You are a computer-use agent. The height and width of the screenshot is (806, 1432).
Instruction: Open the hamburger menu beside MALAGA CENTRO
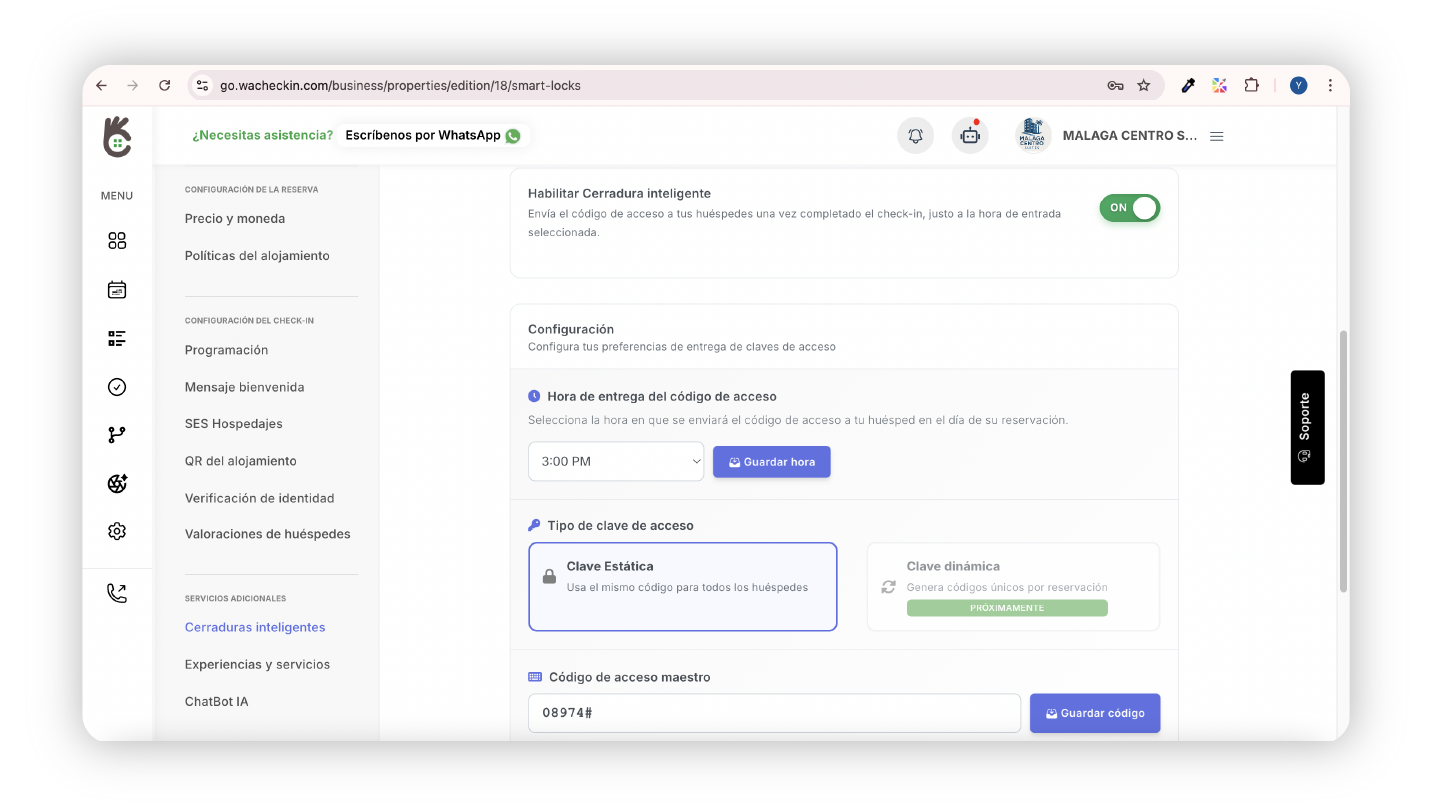1217,136
